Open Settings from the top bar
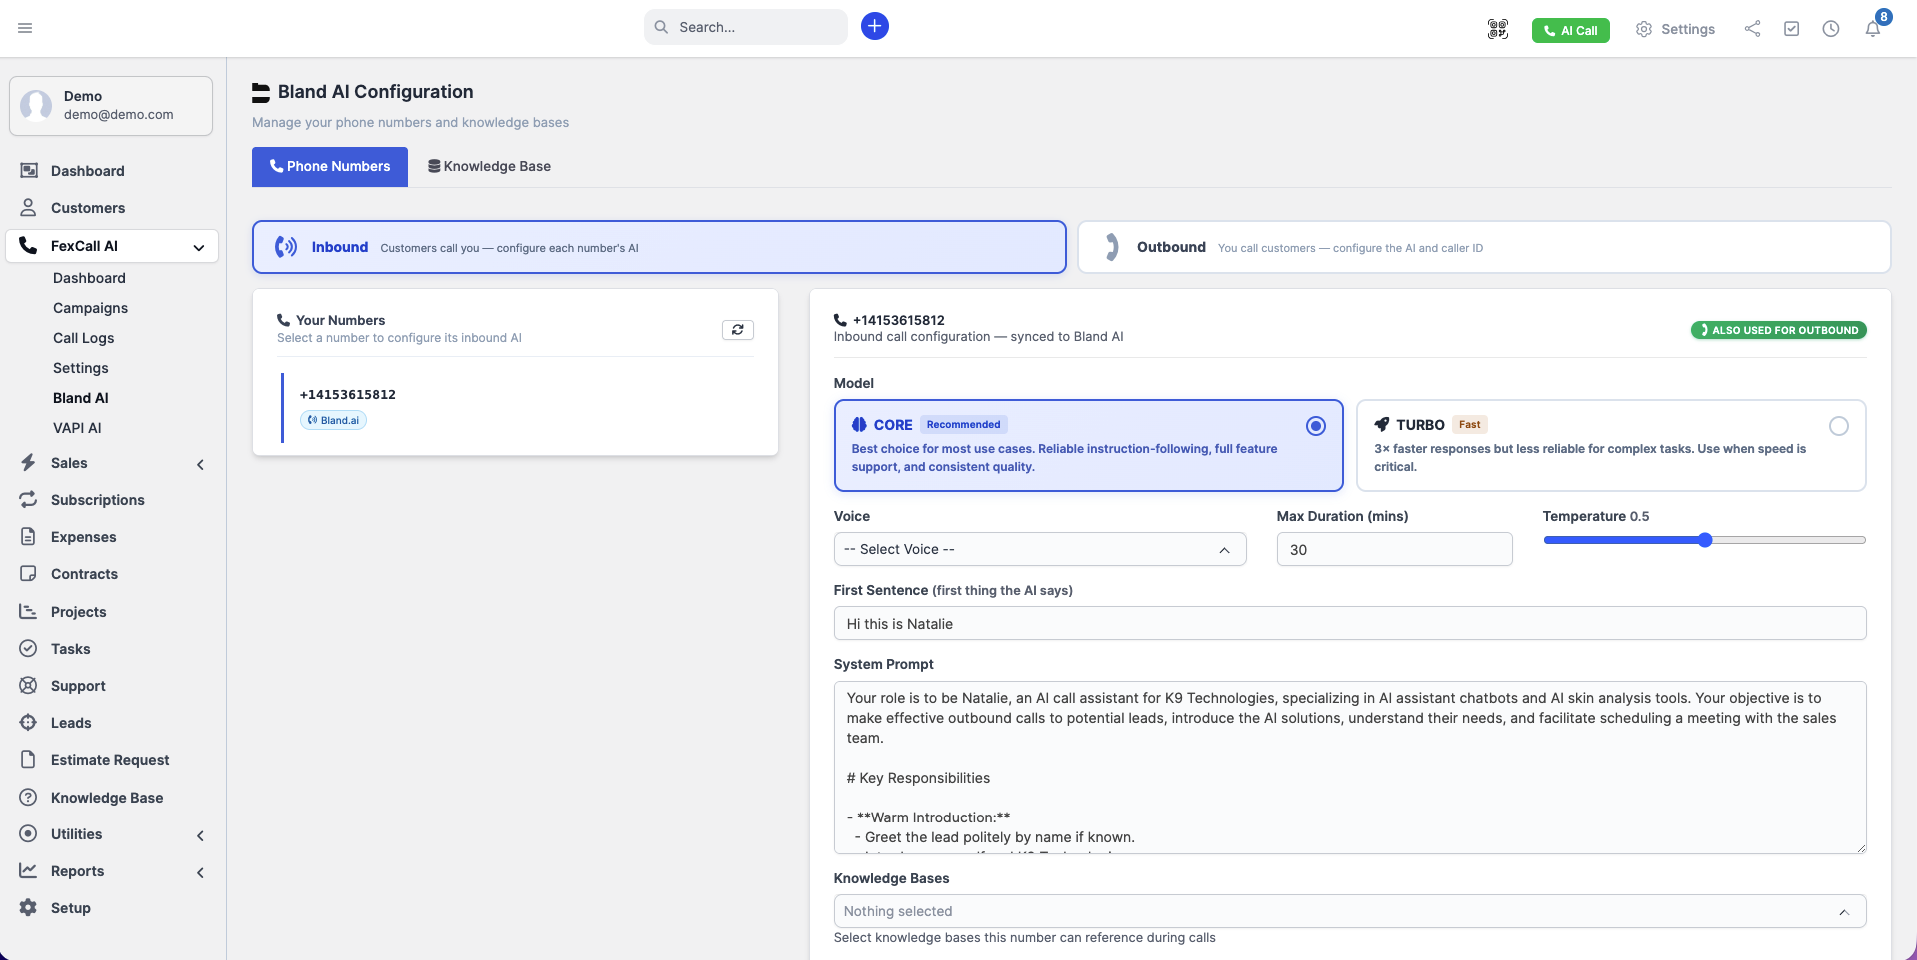The image size is (1917, 960). click(x=1674, y=29)
